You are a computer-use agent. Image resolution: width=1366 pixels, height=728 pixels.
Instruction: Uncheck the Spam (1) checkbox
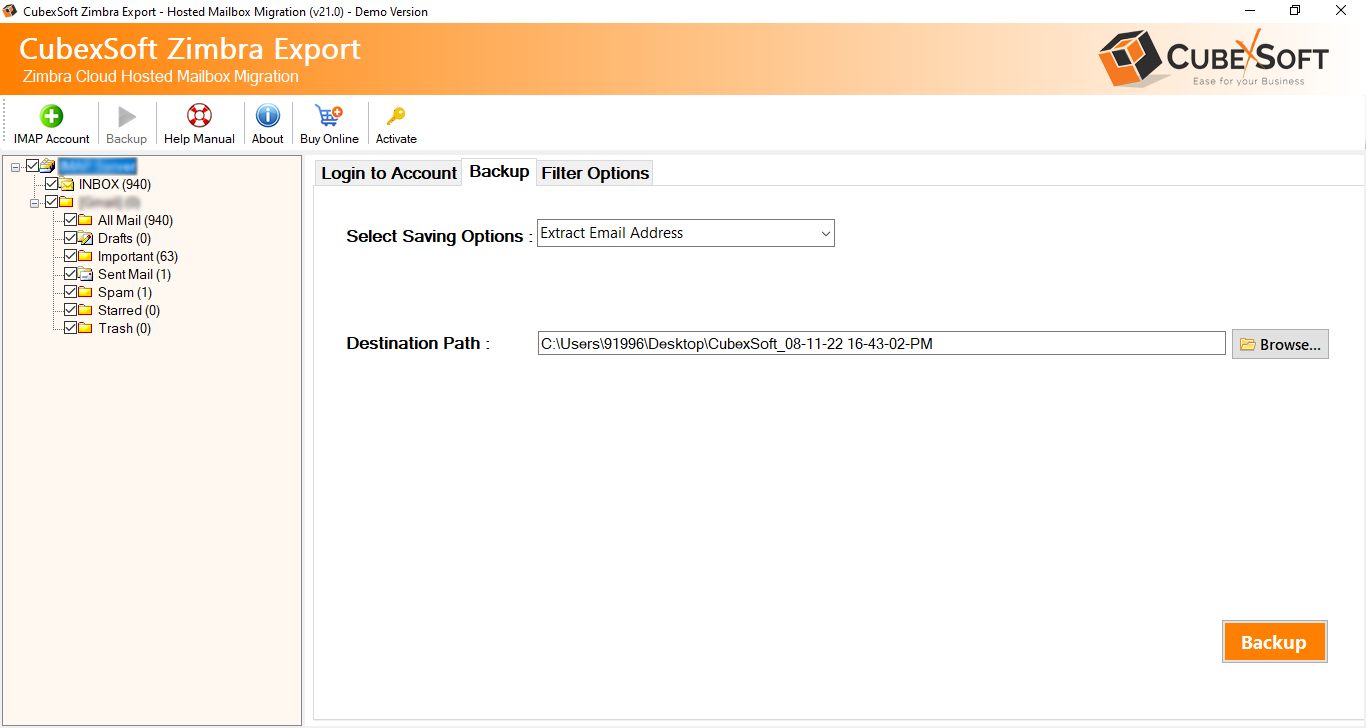(x=70, y=292)
